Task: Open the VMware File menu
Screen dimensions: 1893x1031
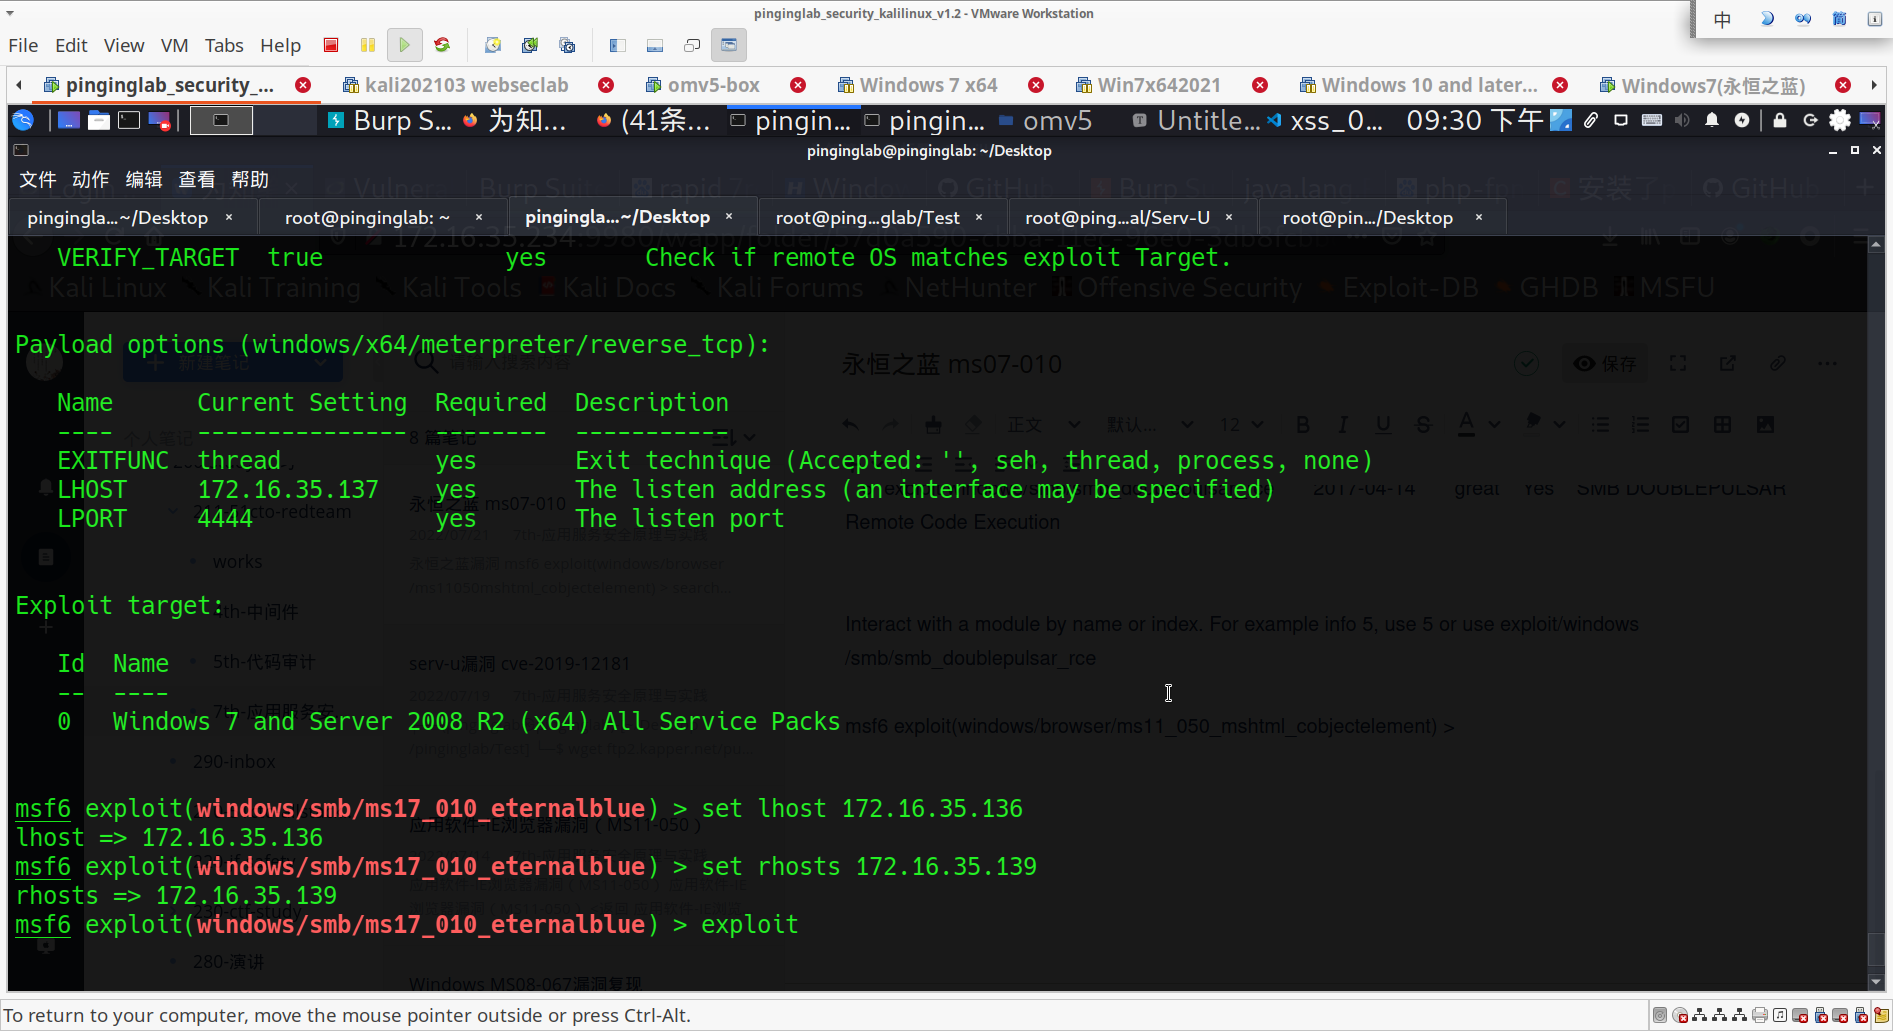Action: 23,45
